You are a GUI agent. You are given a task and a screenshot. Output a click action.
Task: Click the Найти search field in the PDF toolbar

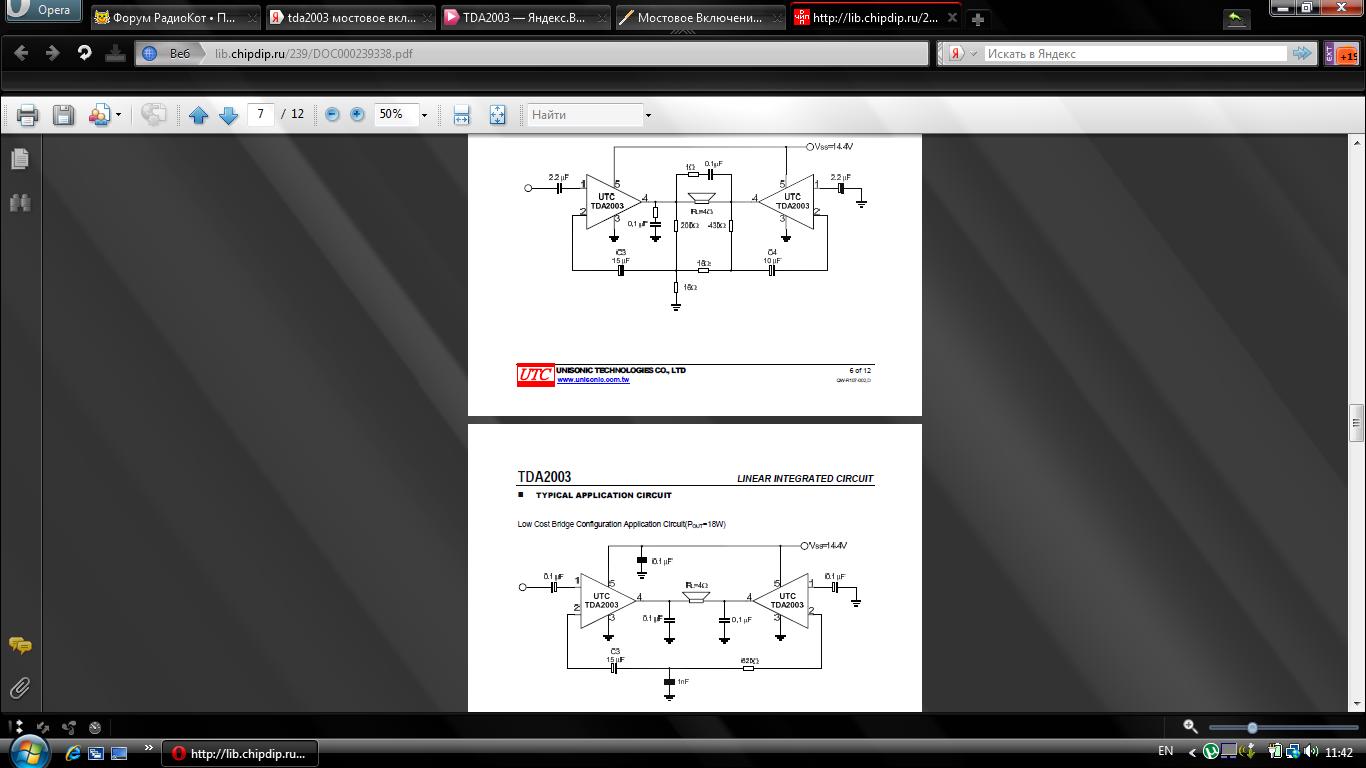[x=584, y=115]
